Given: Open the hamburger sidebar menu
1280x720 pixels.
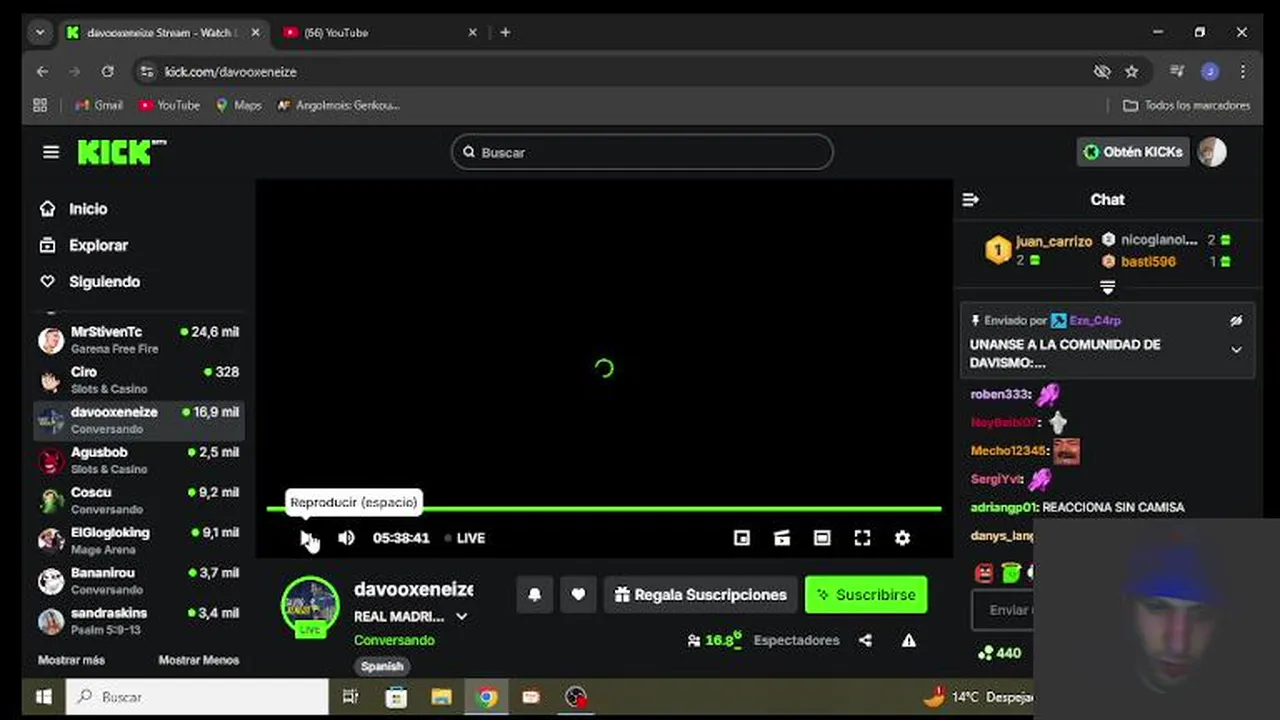Looking at the screenshot, I should pyautogui.click(x=51, y=152).
